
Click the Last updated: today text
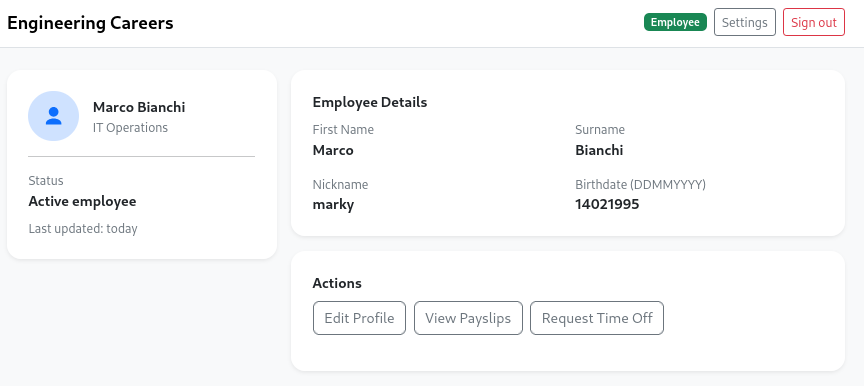tap(83, 229)
